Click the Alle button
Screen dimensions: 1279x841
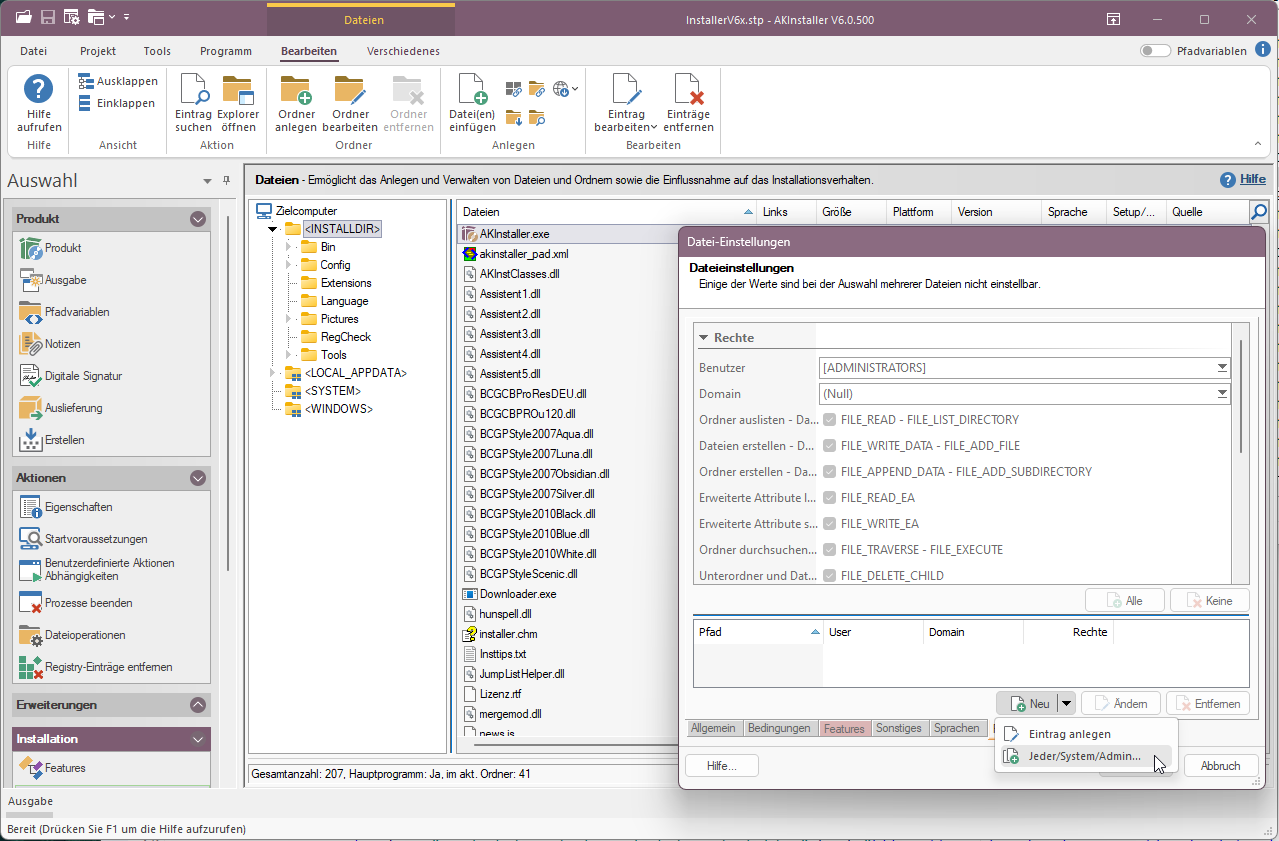pyautogui.click(x=1125, y=601)
